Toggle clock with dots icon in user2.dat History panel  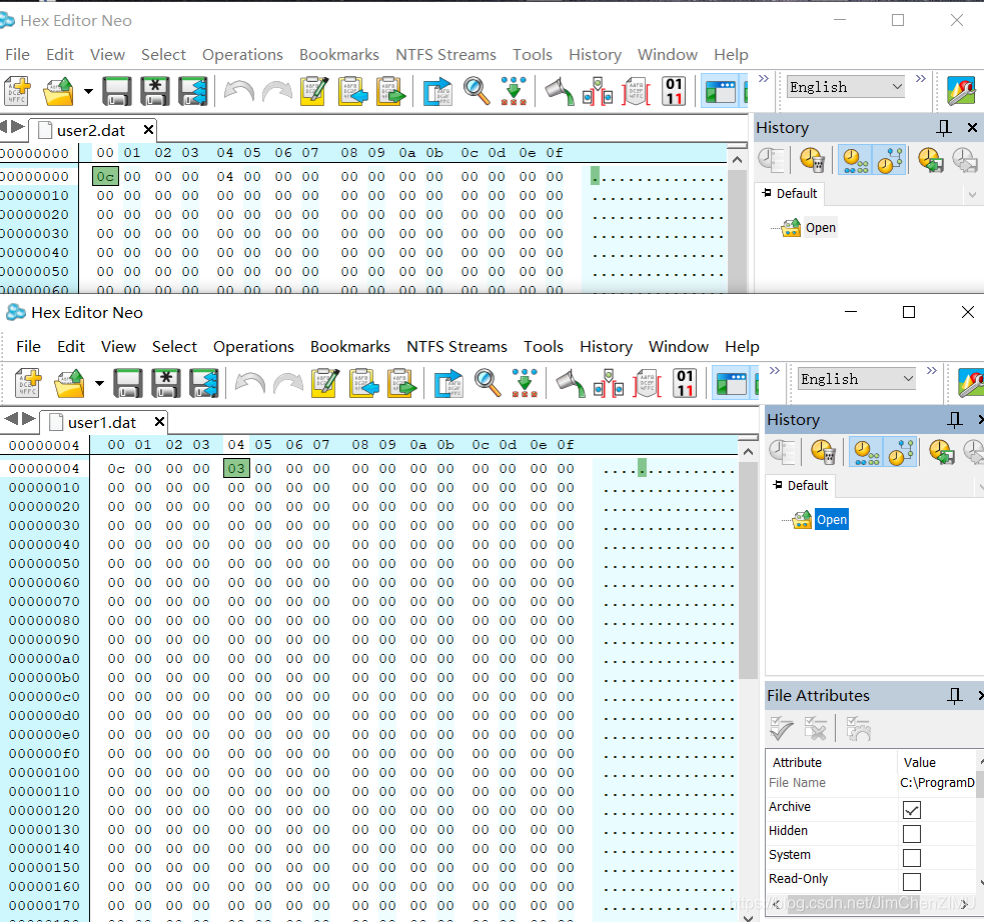855,160
